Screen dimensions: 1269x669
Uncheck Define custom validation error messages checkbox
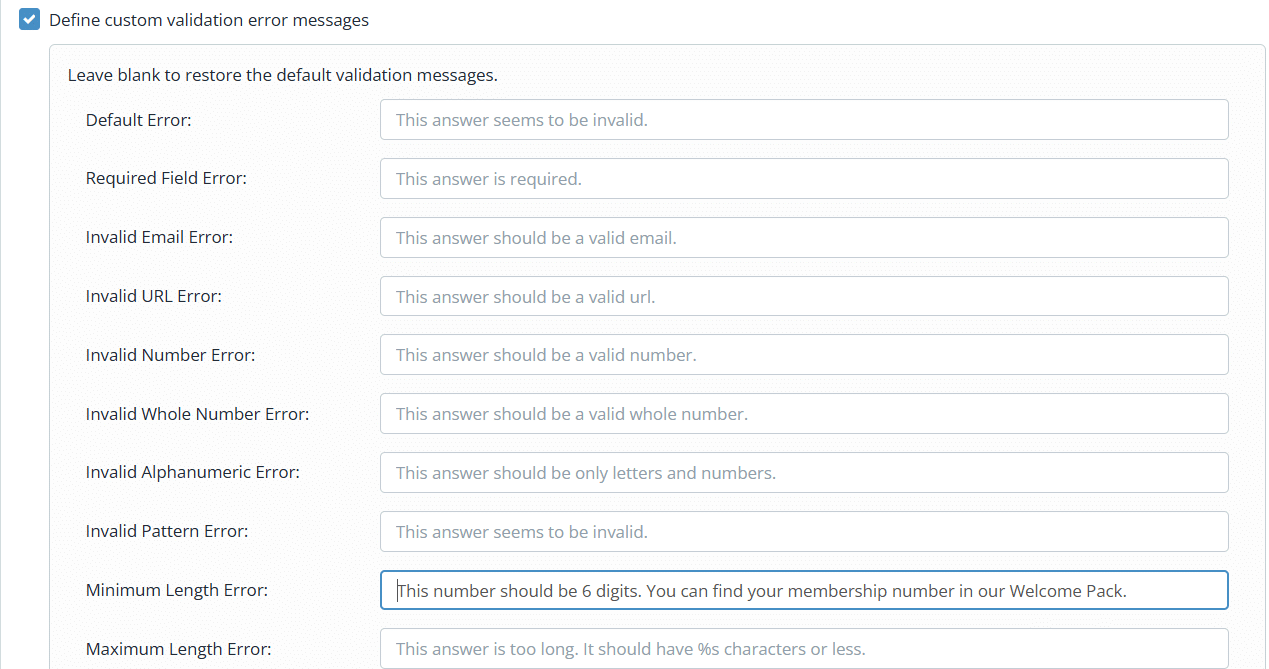pyautogui.click(x=30, y=20)
